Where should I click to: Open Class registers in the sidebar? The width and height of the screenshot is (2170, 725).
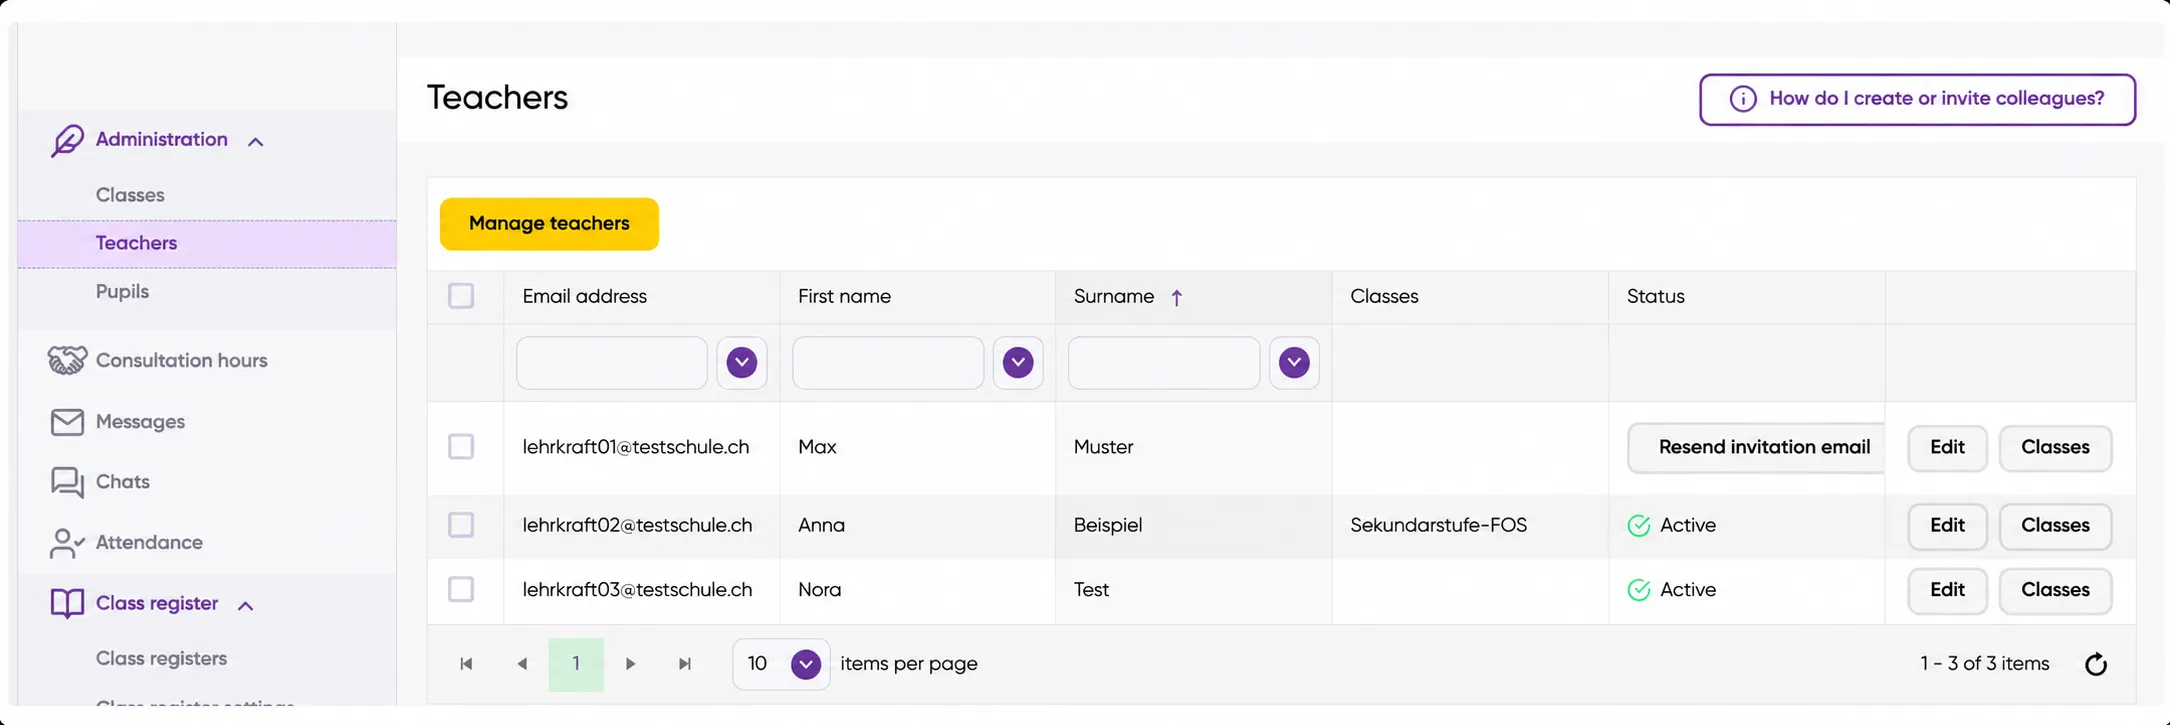tap(161, 659)
